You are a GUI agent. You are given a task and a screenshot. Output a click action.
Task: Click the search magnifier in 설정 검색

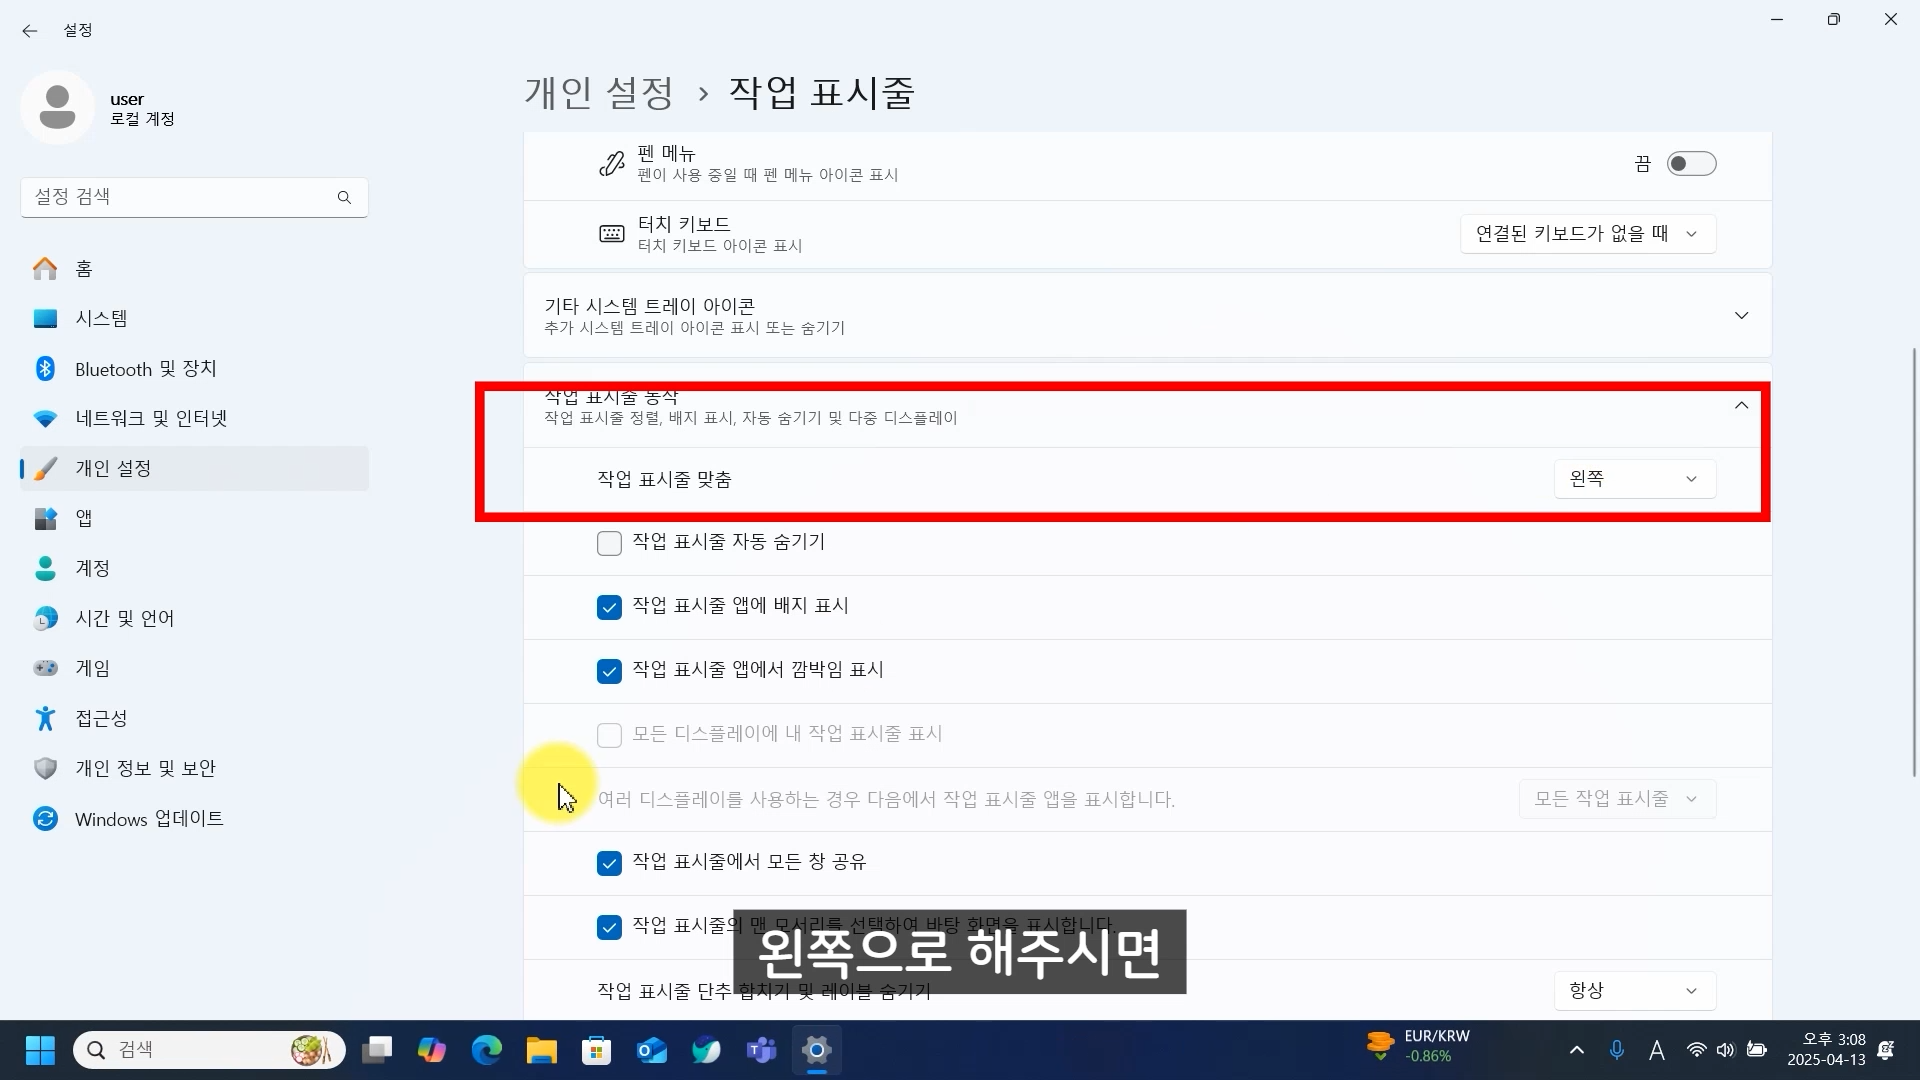(344, 197)
